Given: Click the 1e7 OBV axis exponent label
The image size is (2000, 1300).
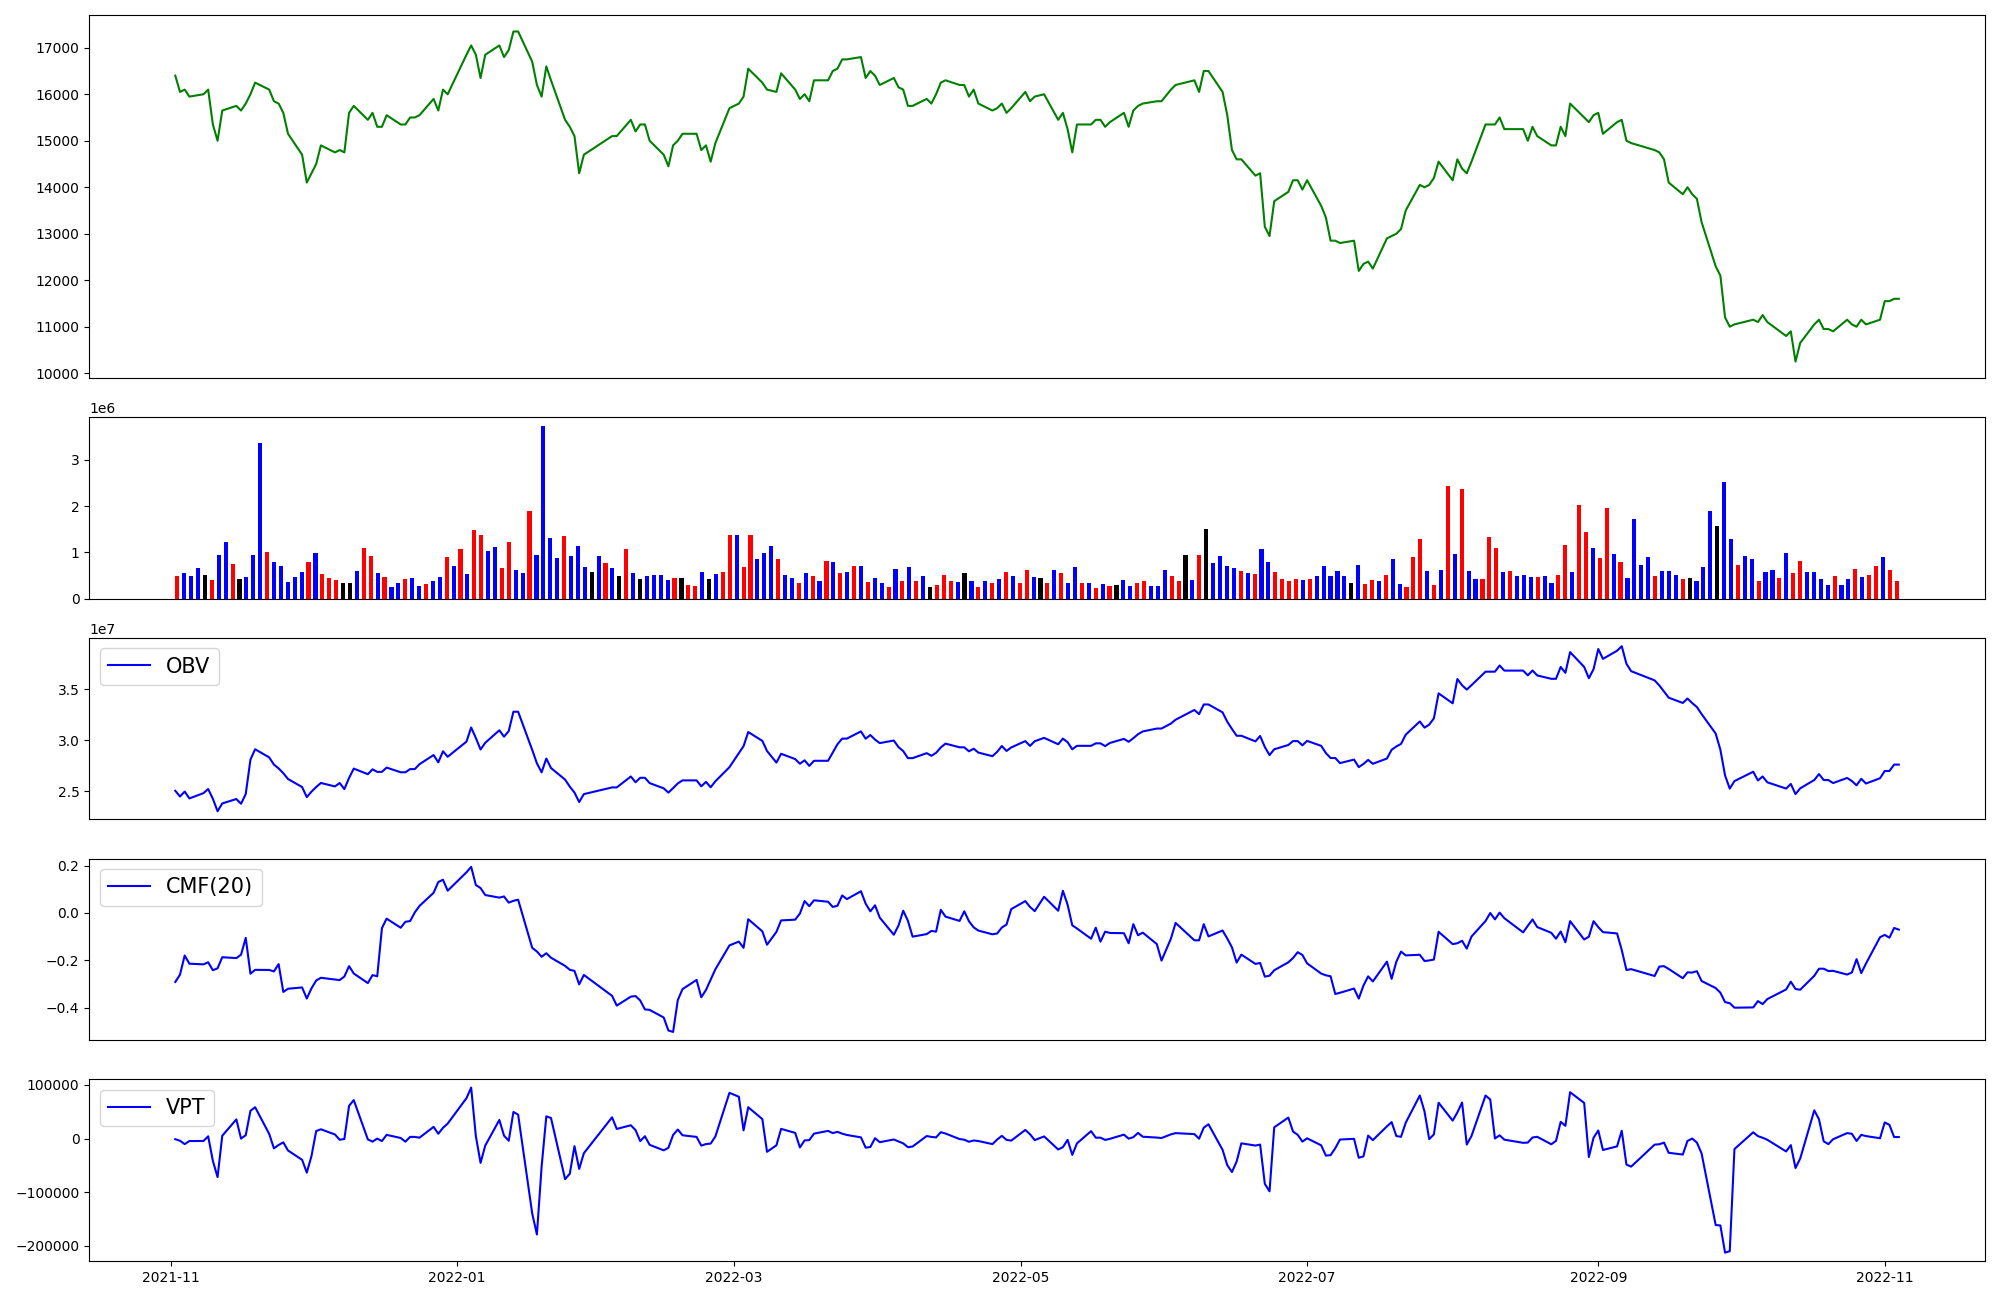Looking at the screenshot, I should 102,629.
